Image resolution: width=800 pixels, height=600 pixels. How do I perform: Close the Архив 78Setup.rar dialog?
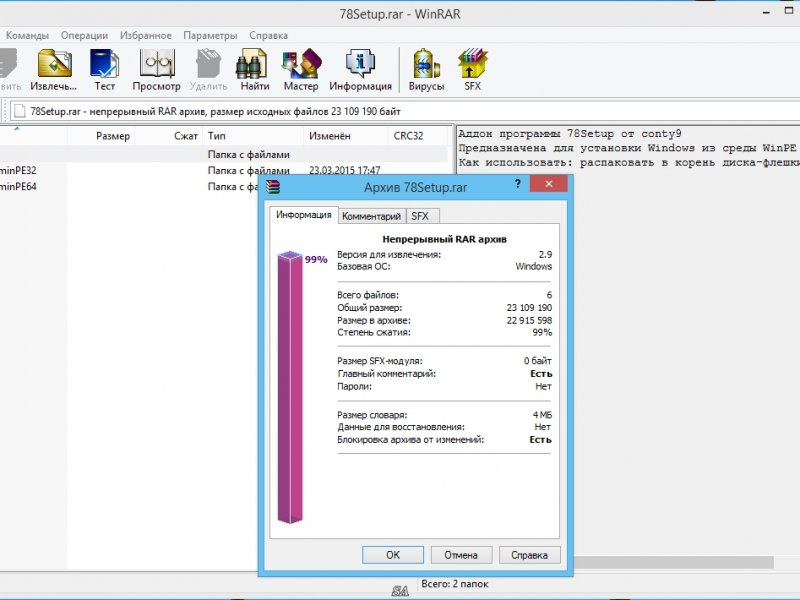coord(548,184)
